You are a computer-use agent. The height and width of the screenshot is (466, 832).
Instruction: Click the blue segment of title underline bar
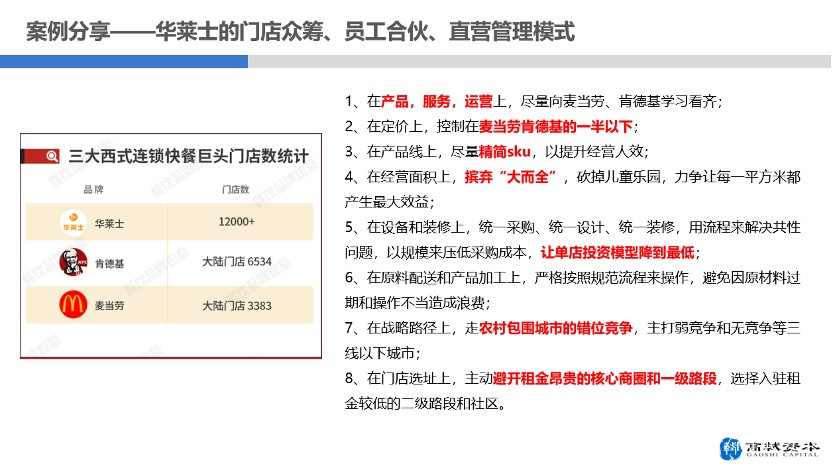tap(124, 61)
